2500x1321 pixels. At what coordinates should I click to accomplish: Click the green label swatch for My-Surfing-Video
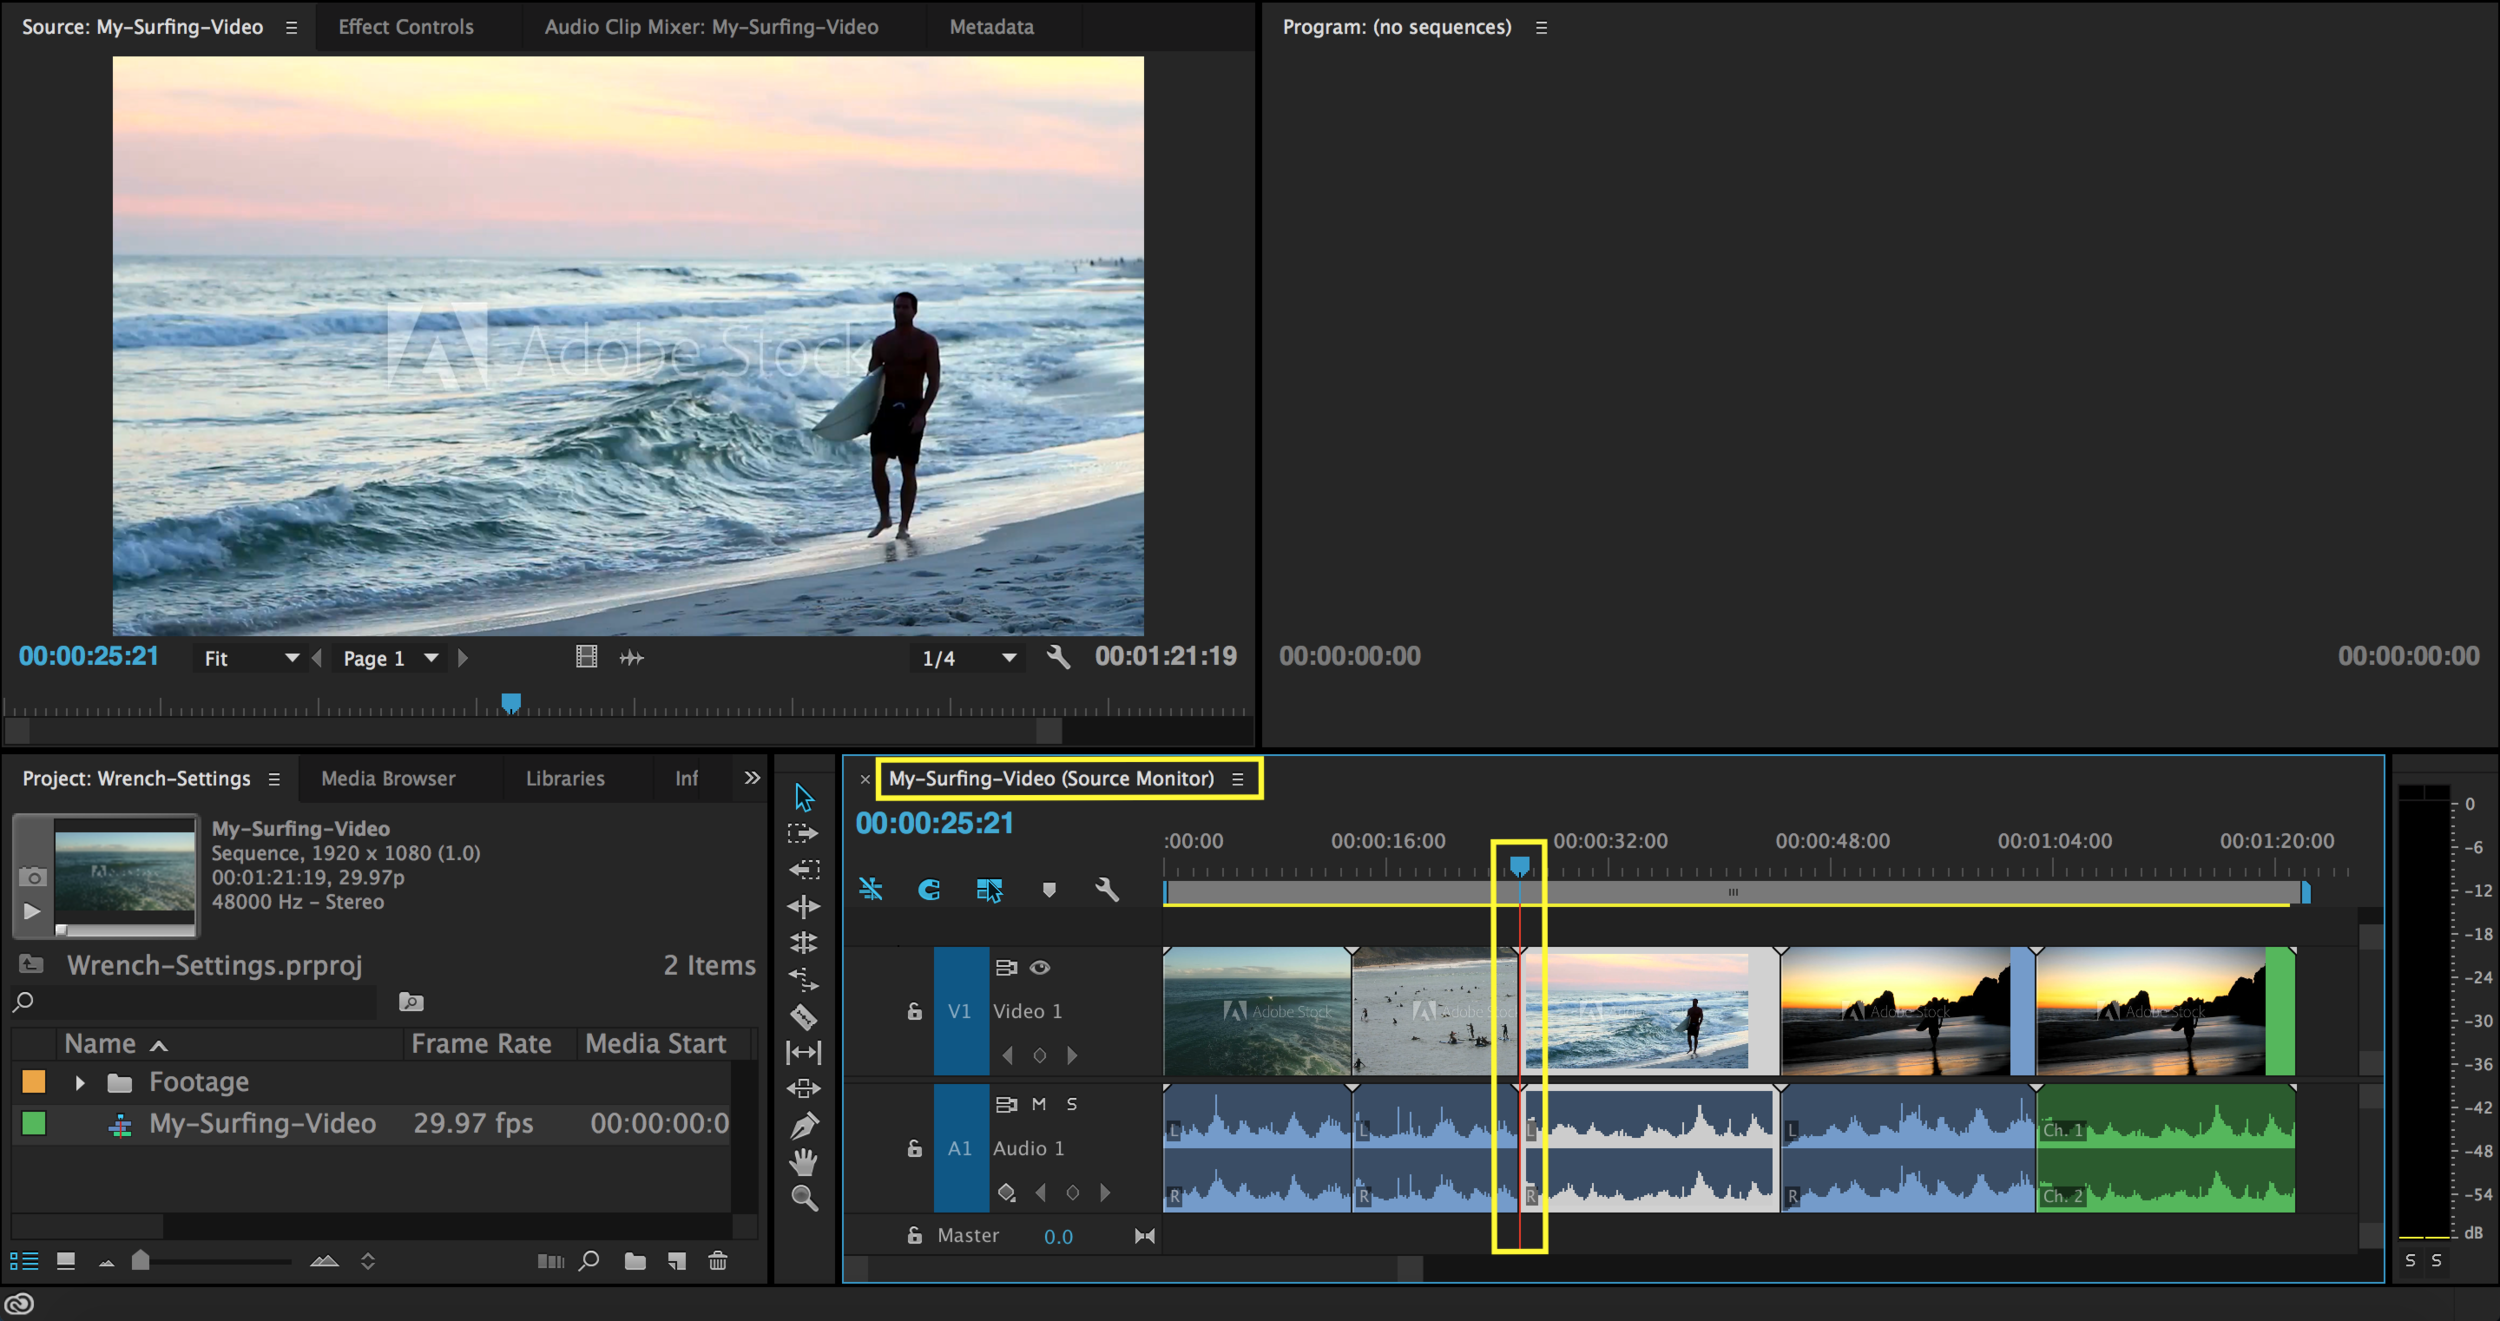pos(34,1123)
